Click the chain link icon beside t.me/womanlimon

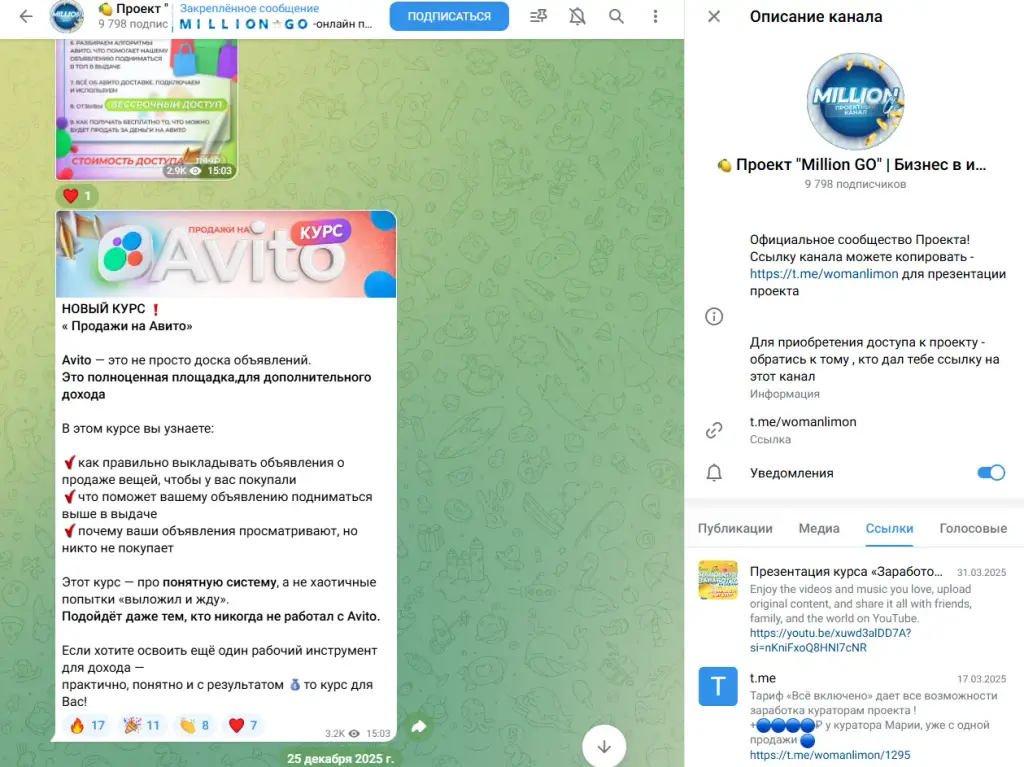(x=714, y=430)
